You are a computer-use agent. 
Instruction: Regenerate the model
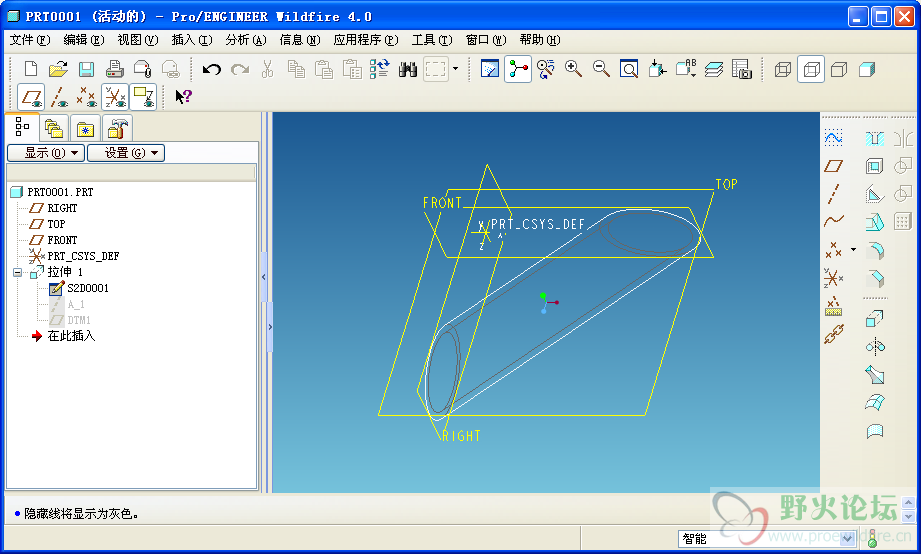[x=379, y=69]
